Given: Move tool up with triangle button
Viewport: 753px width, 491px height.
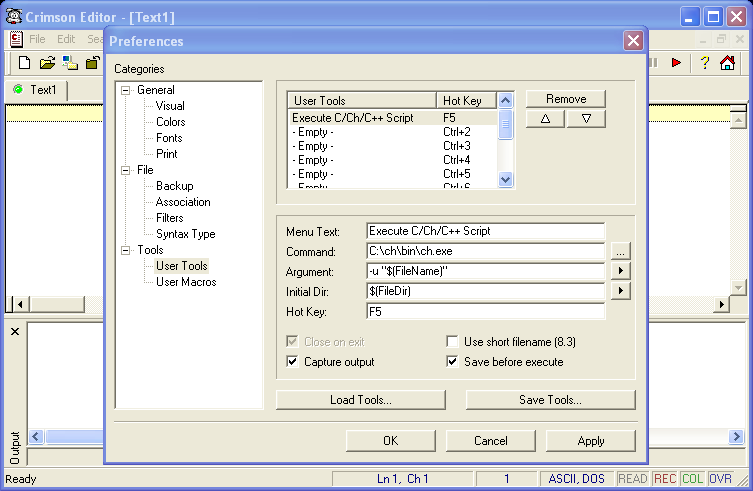Looking at the screenshot, I should pyautogui.click(x=545, y=119).
